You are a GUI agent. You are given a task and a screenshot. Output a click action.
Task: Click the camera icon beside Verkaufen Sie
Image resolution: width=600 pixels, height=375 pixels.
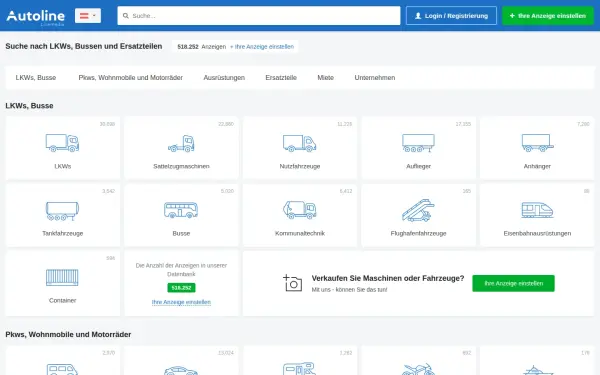click(293, 283)
